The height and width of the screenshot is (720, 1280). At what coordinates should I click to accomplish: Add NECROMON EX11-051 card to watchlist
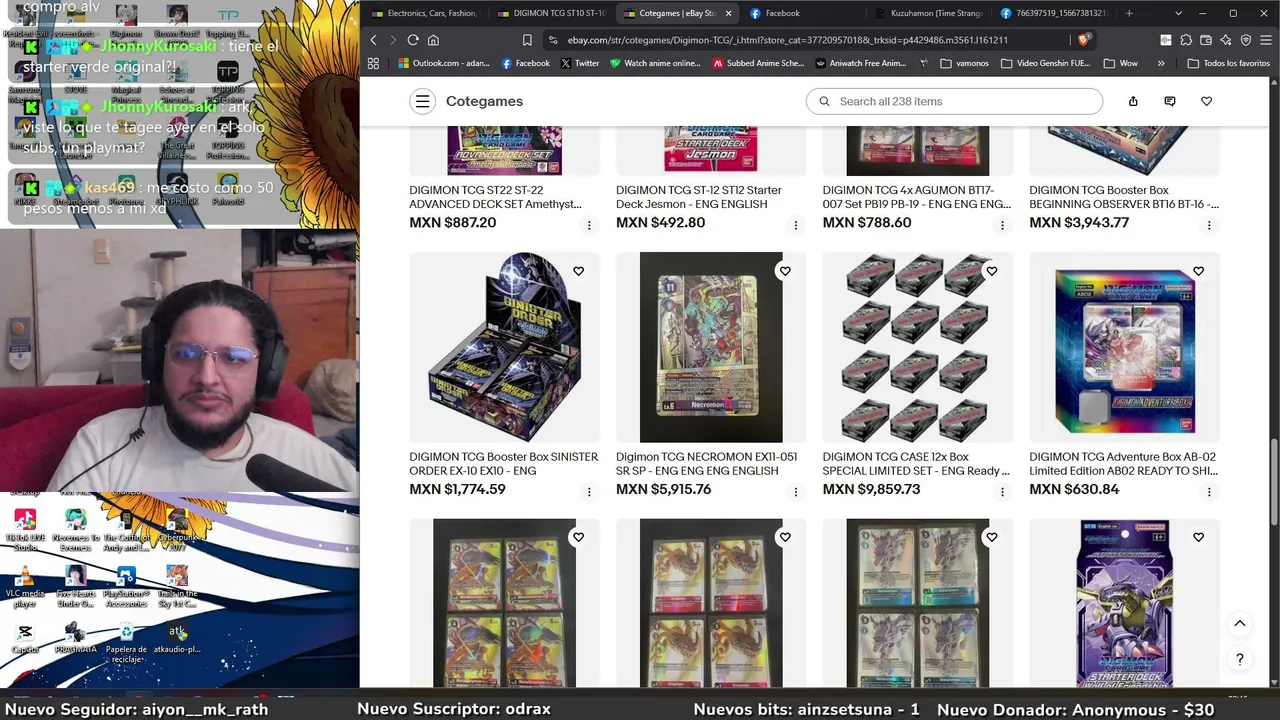(785, 271)
